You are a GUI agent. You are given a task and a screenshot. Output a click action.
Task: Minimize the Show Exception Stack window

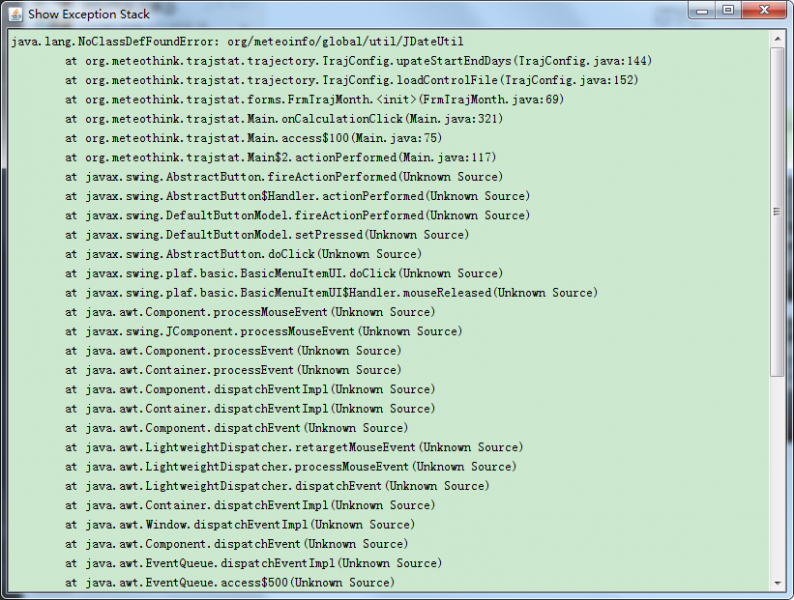[703, 11]
